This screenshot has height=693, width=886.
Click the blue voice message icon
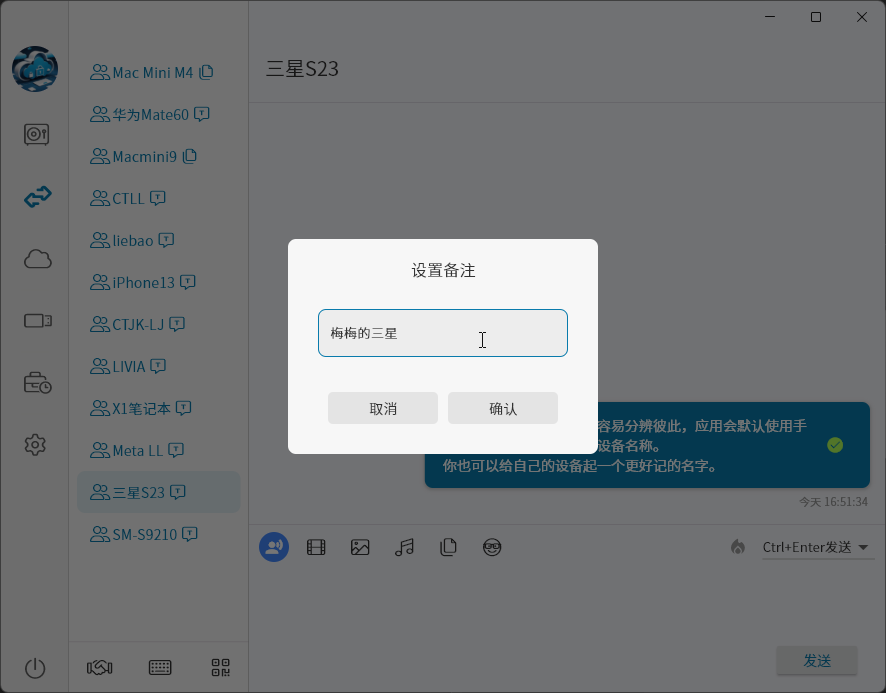[x=273, y=547]
